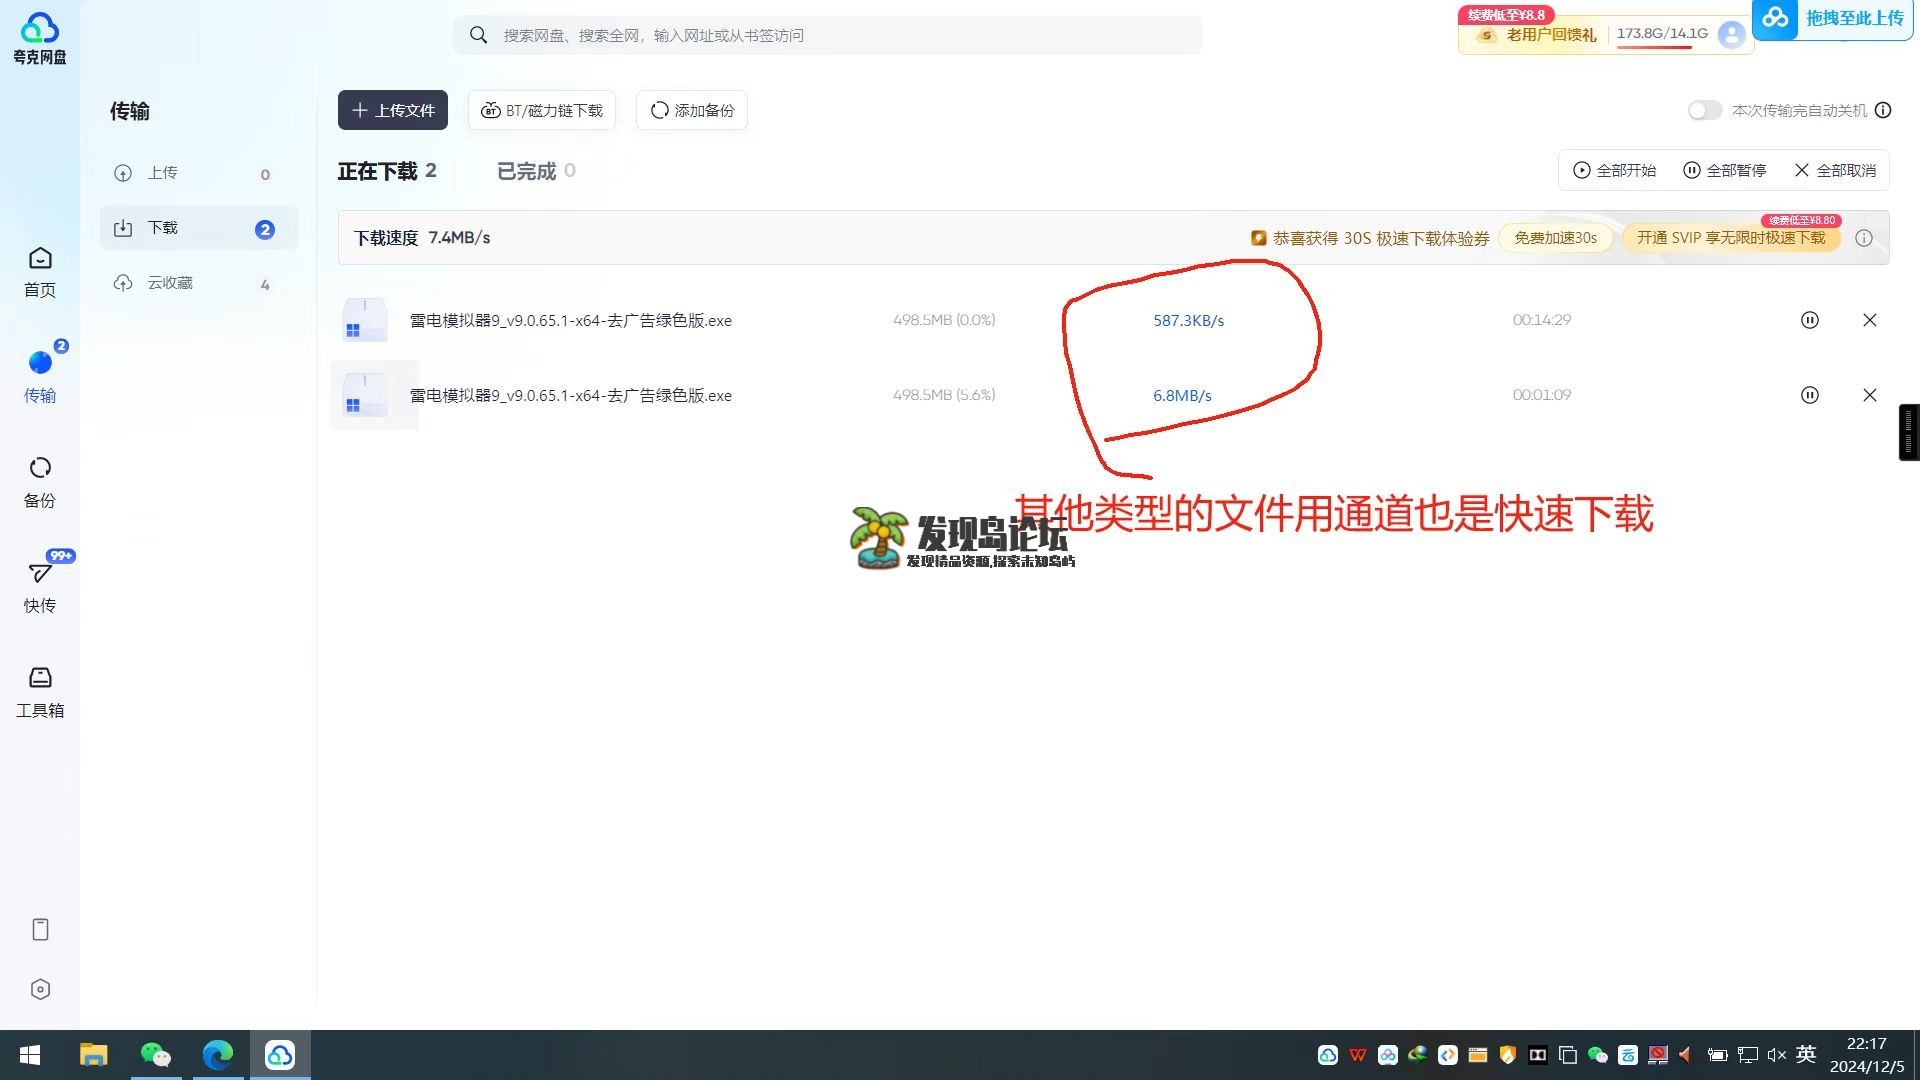Open File Explorer from taskbar
The image size is (1920, 1080).
(93, 1055)
